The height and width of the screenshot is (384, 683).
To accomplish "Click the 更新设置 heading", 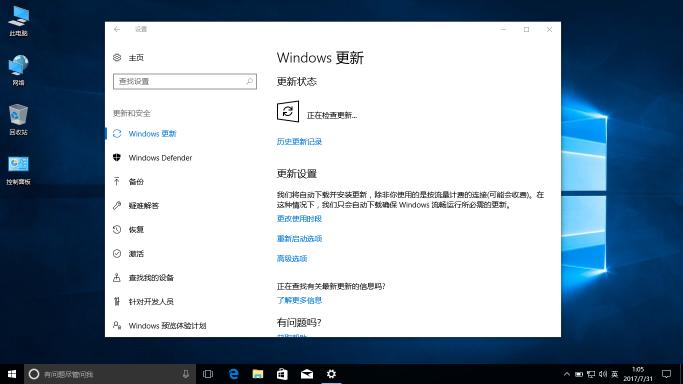I will (x=297, y=174).
